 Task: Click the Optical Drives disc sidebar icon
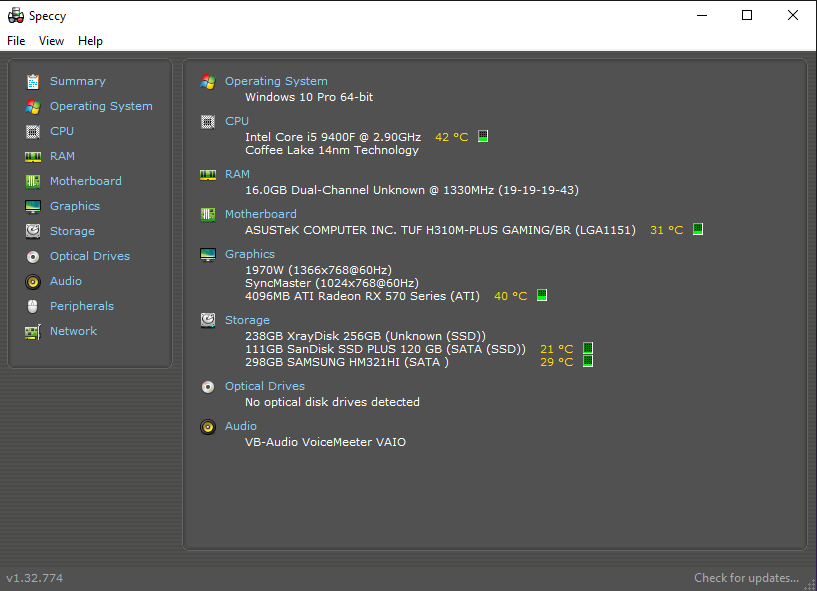click(33, 256)
